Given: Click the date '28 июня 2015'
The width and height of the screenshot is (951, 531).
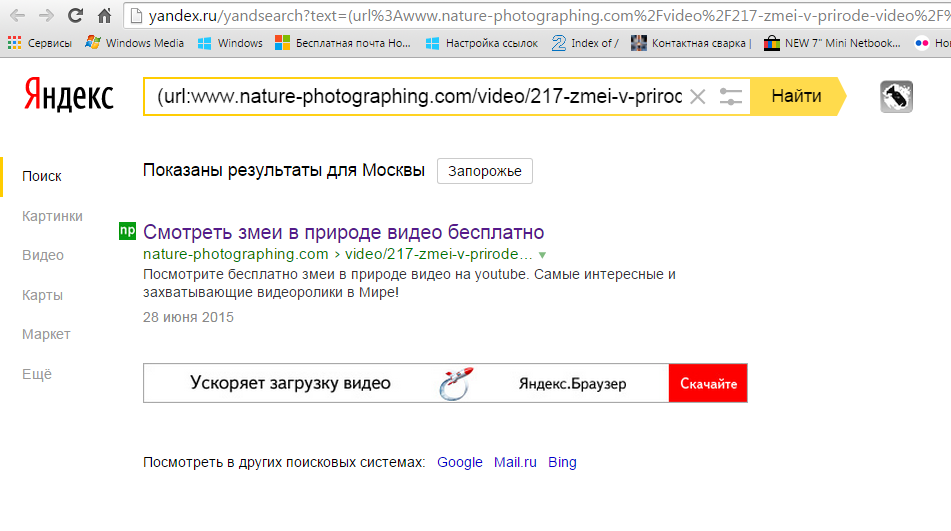Looking at the screenshot, I should [x=188, y=317].
